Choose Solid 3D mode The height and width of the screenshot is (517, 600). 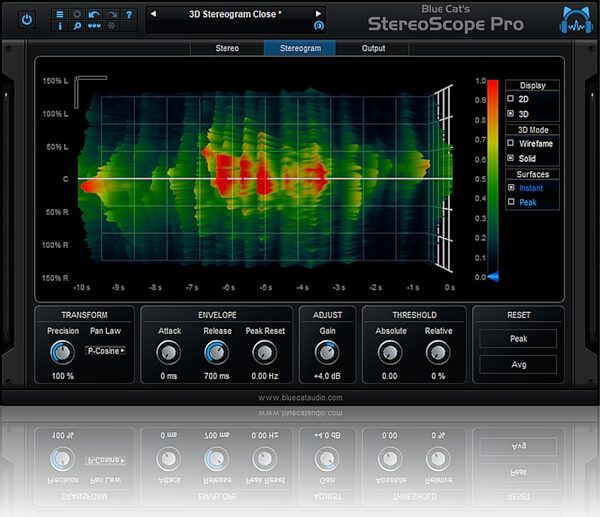[x=510, y=158]
